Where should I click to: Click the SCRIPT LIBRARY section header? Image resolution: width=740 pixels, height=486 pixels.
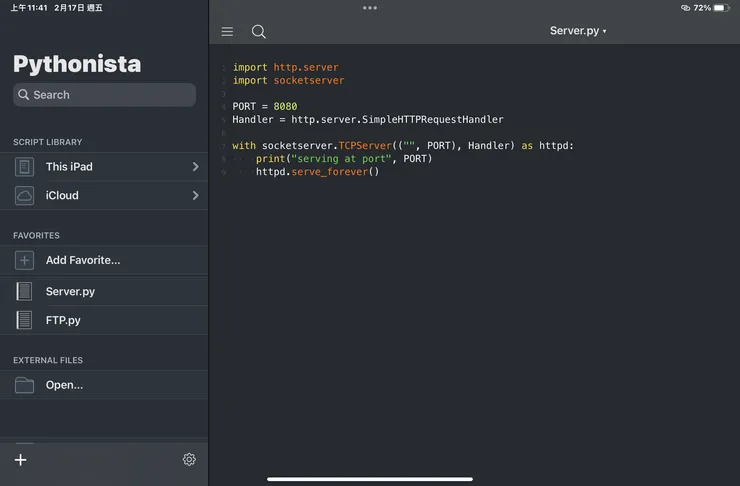coord(48,142)
